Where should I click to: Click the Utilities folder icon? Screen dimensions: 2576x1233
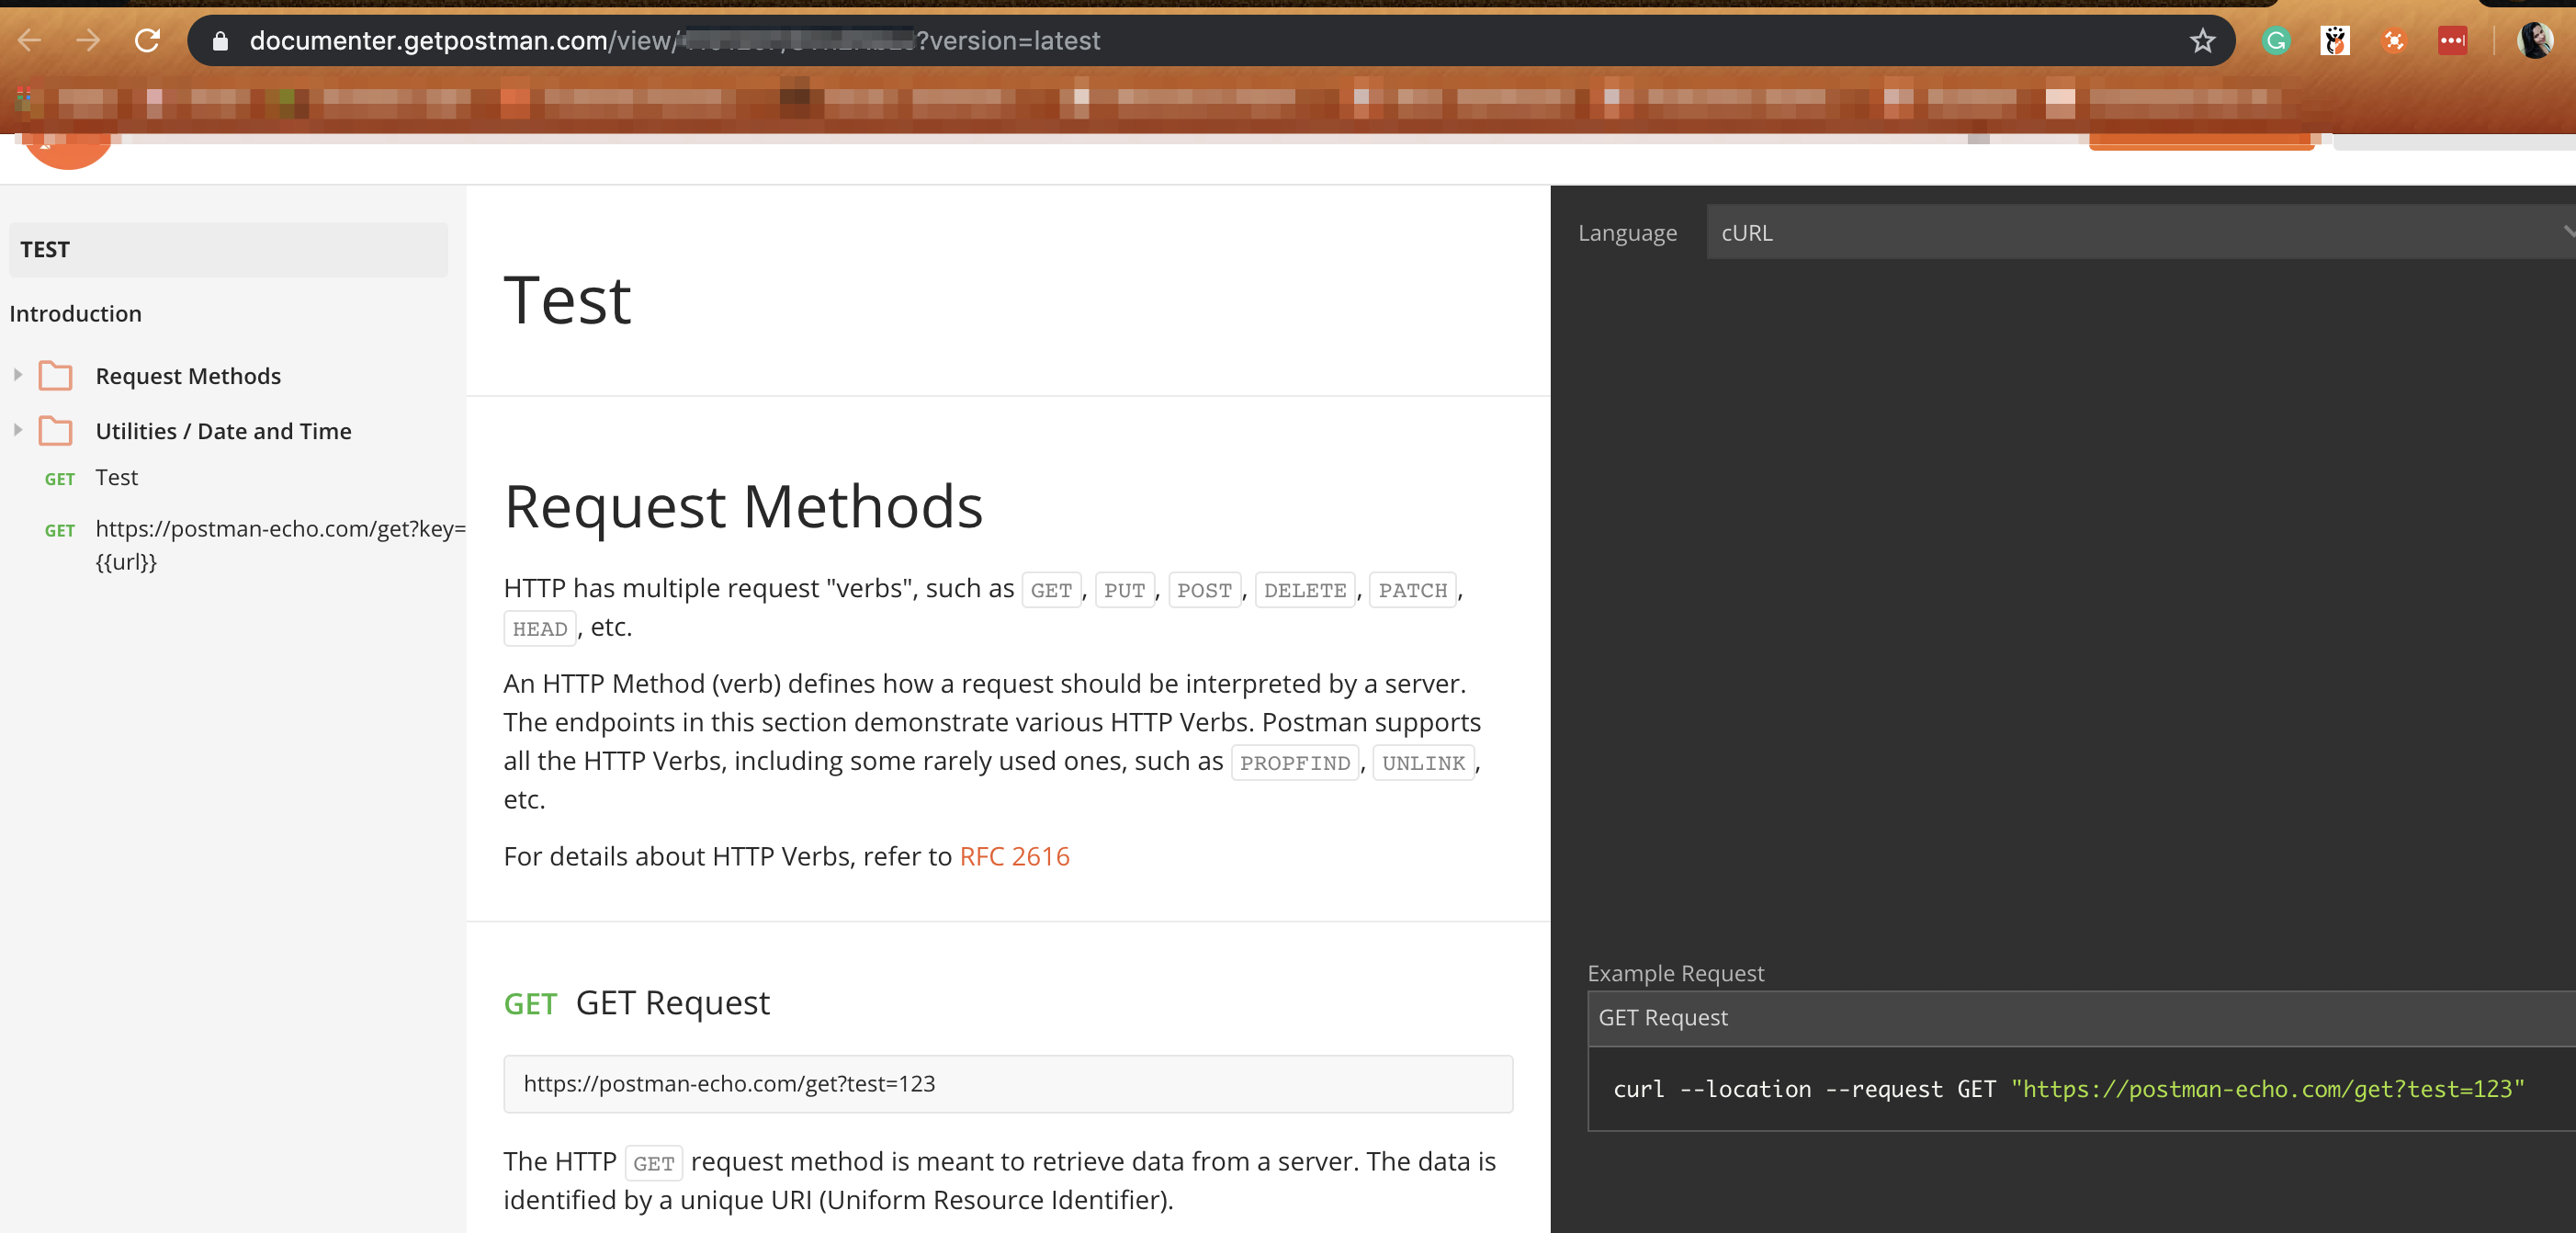(x=55, y=431)
